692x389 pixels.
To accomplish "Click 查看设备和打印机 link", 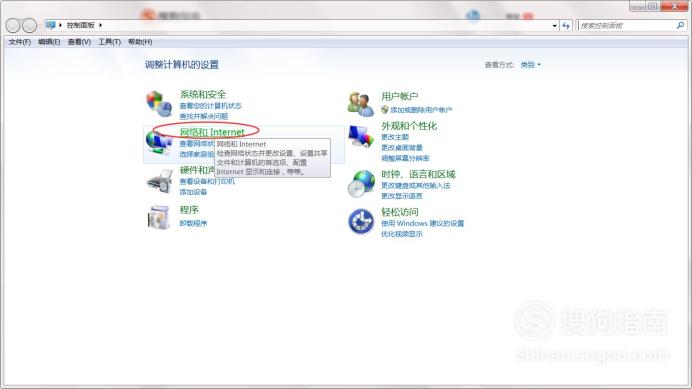I will tap(207, 181).
